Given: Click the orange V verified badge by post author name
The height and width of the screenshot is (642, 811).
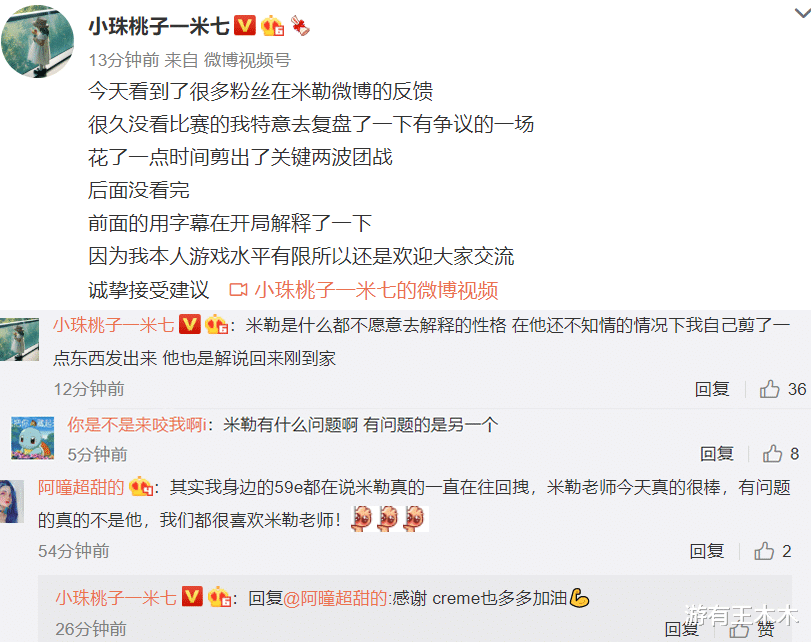Looking at the screenshot, I should pos(245,25).
